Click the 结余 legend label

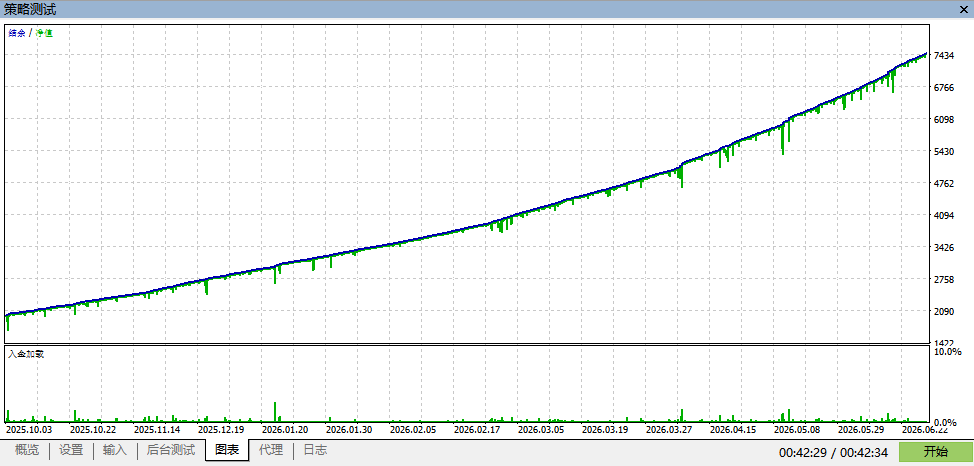click(x=17, y=34)
